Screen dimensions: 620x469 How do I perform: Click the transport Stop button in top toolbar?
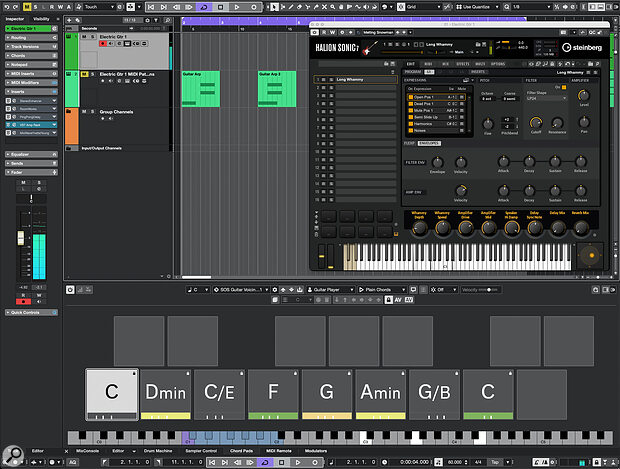point(221,7)
